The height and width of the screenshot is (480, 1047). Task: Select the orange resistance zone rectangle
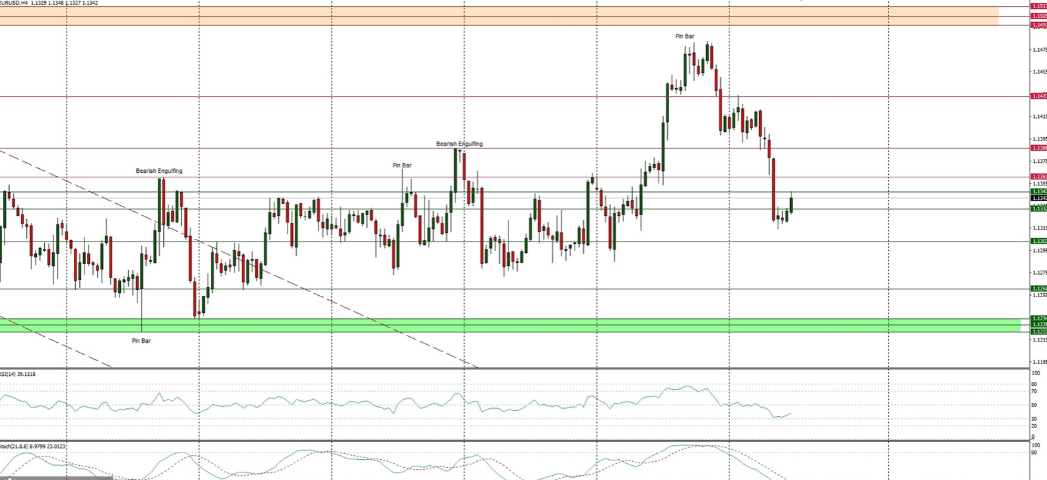click(500, 15)
